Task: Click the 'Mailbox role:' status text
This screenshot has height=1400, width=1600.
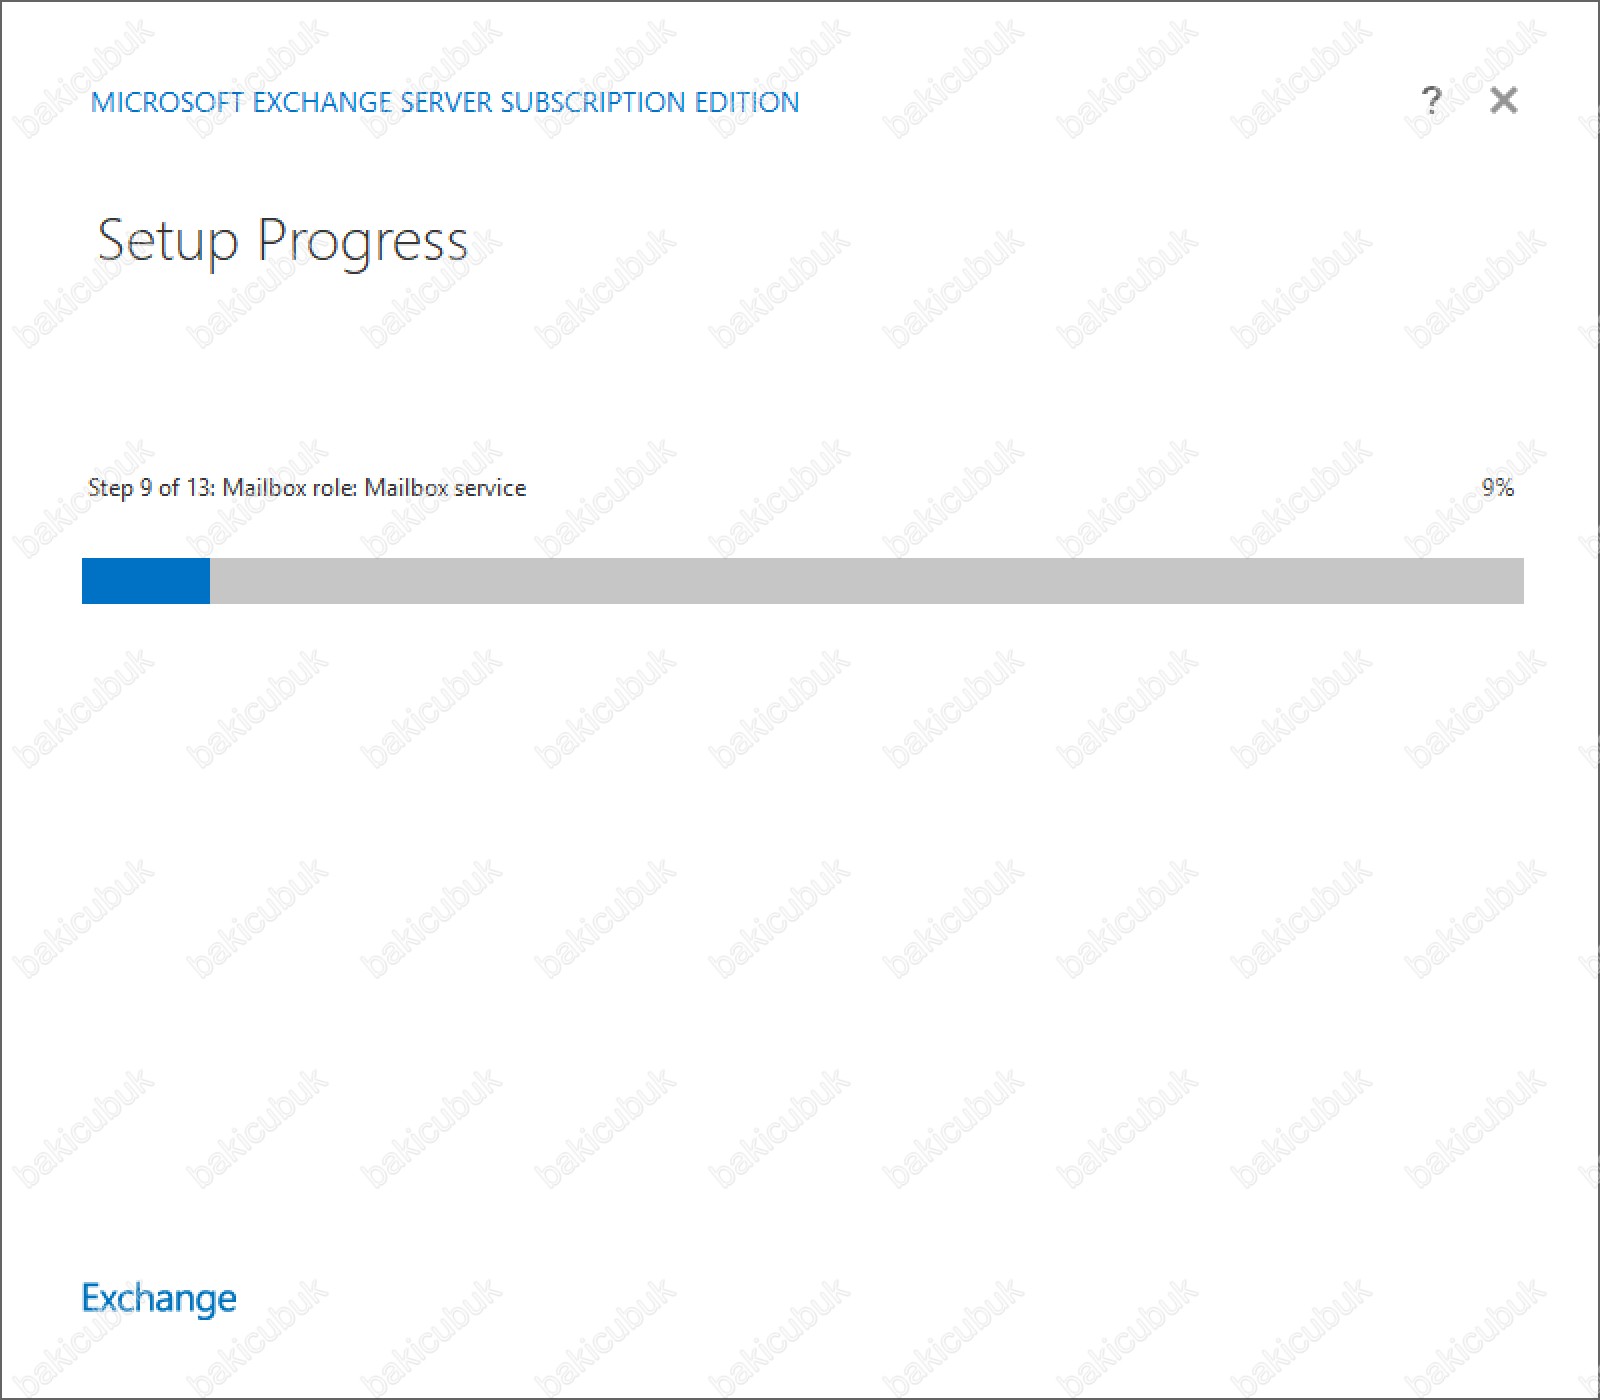Action: click(x=290, y=487)
